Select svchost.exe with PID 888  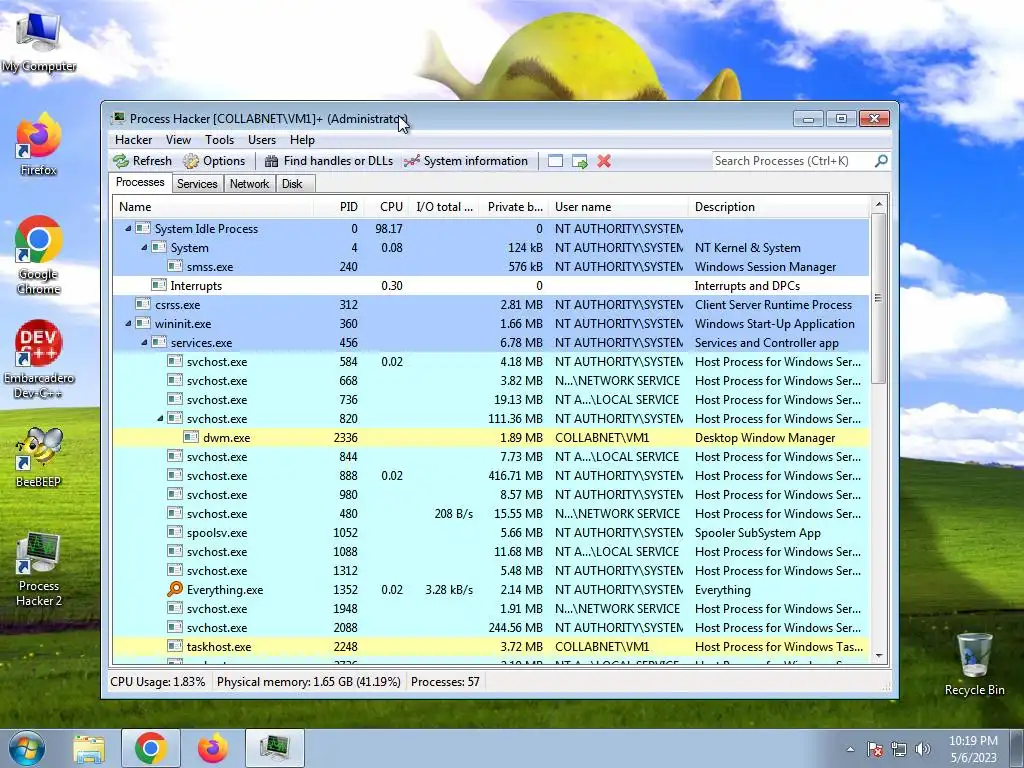[x=491, y=475]
